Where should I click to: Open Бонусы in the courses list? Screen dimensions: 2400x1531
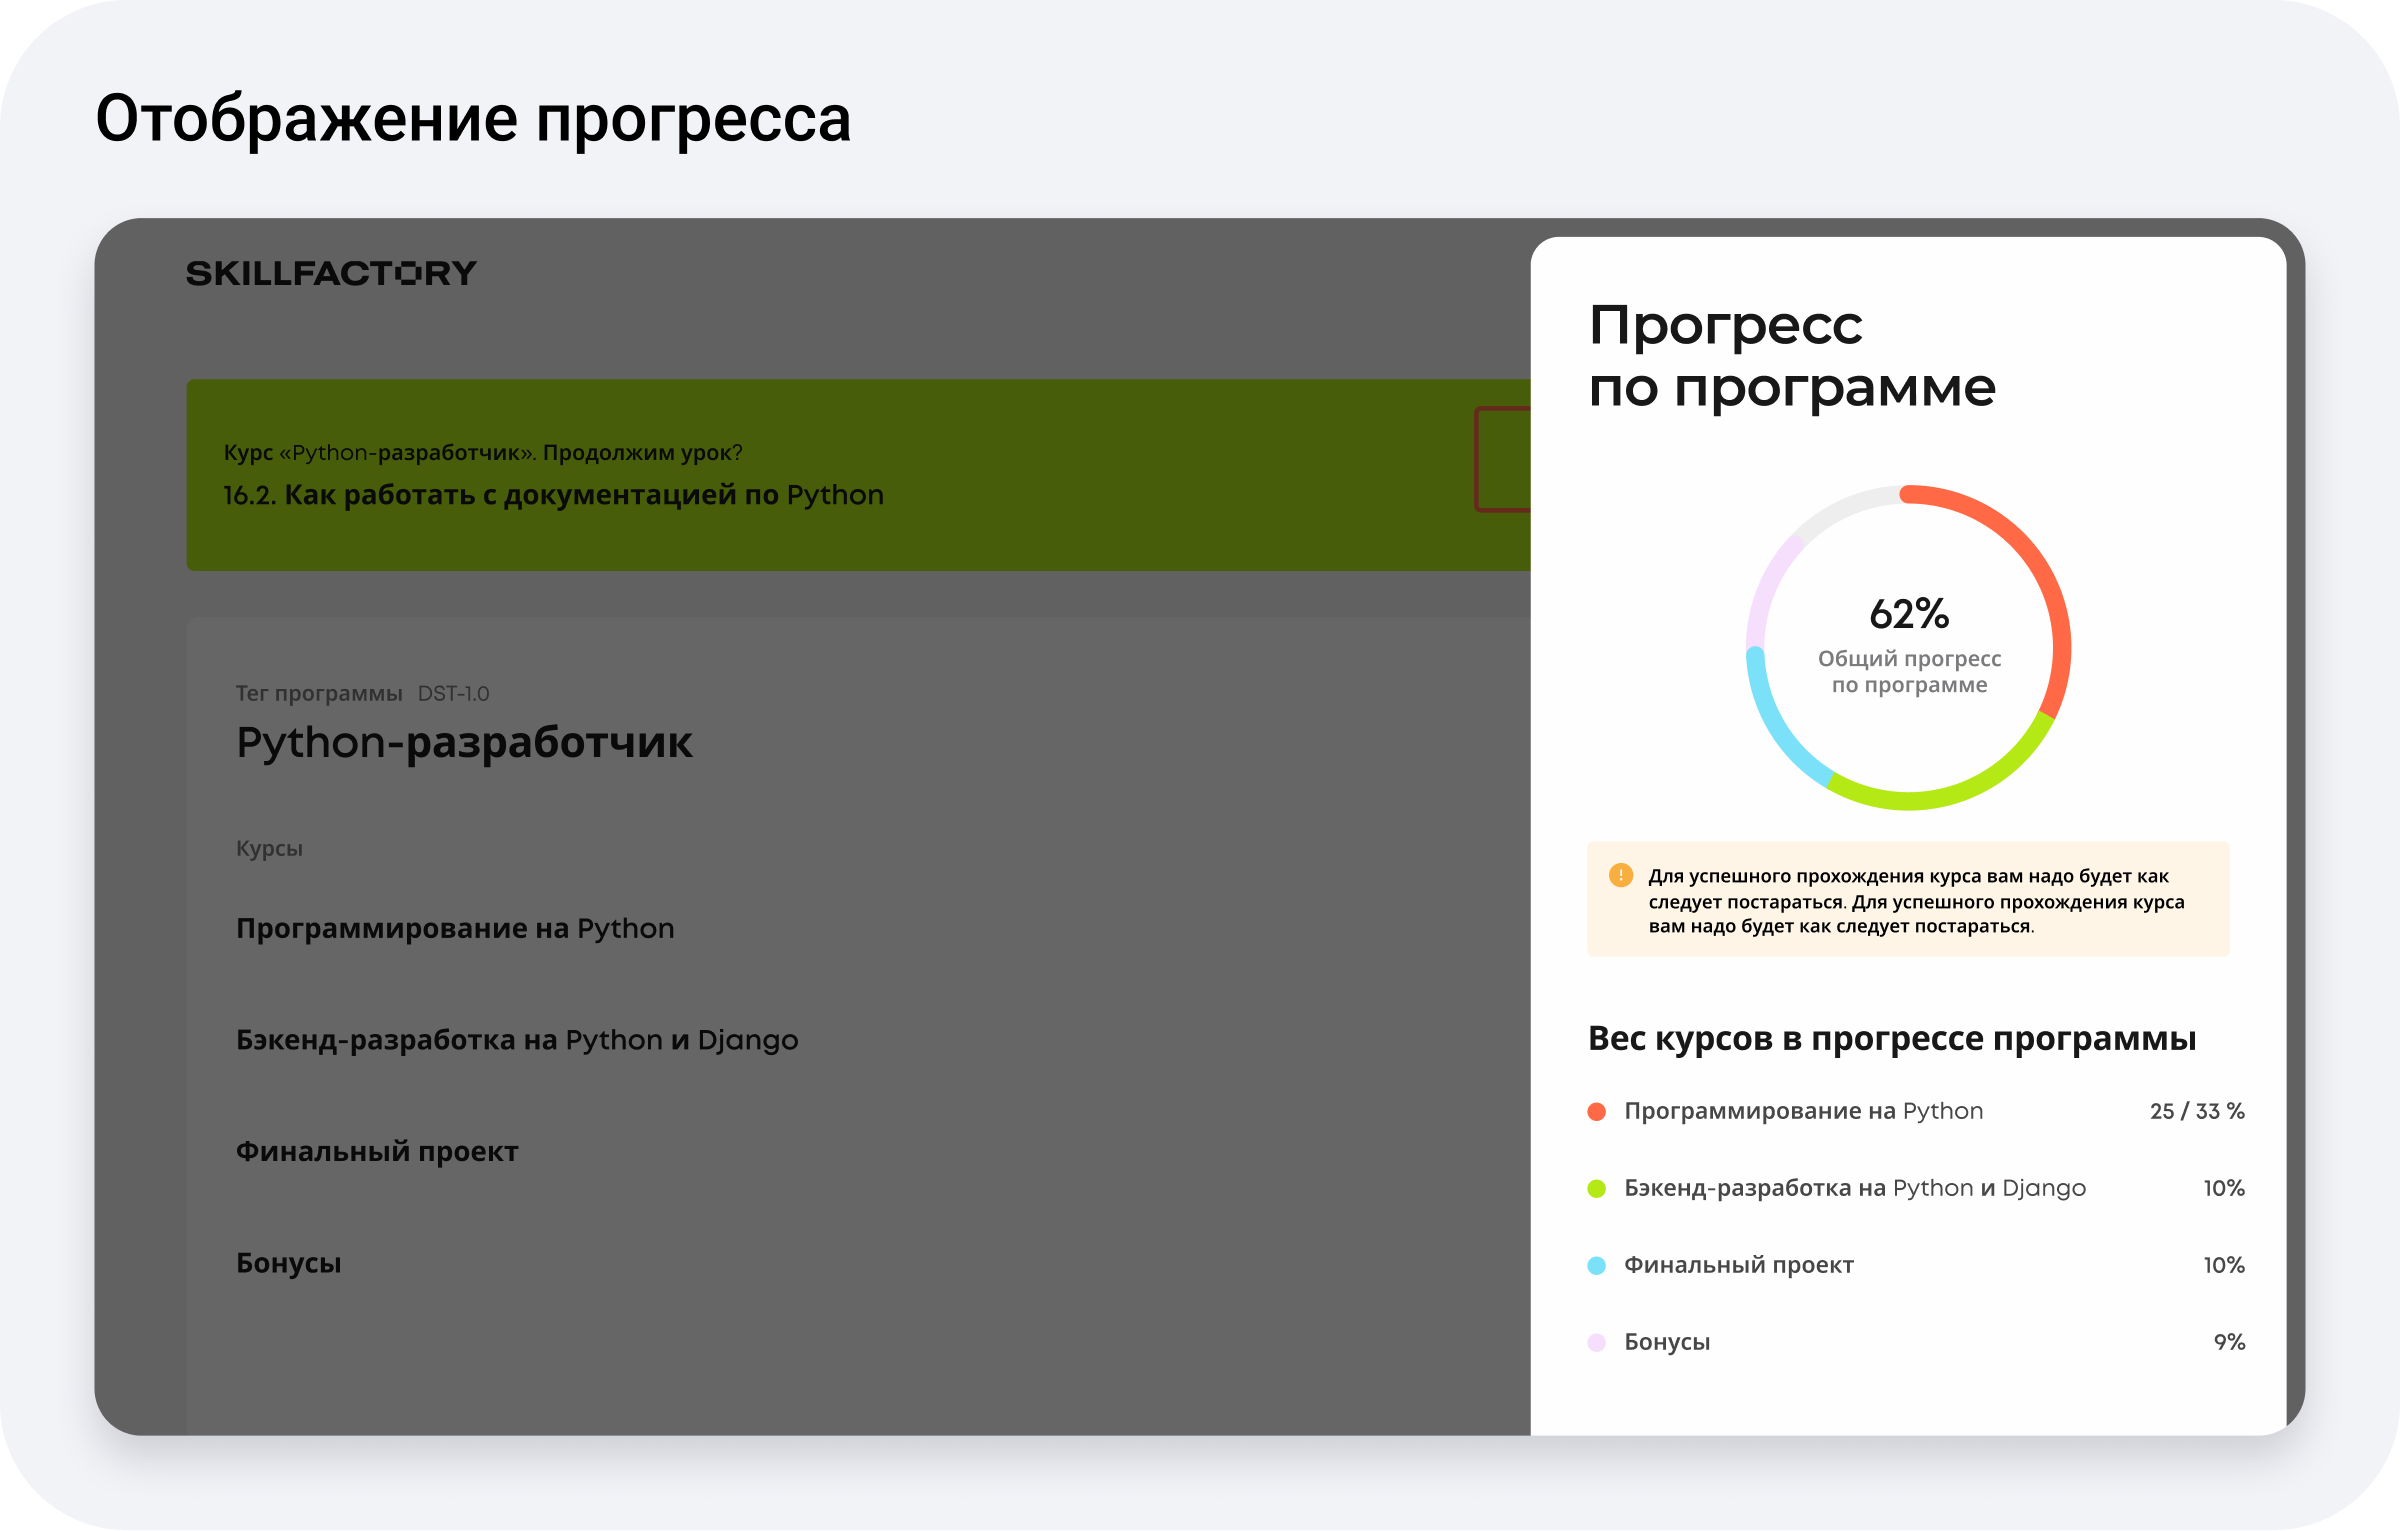[x=288, y=1263]
